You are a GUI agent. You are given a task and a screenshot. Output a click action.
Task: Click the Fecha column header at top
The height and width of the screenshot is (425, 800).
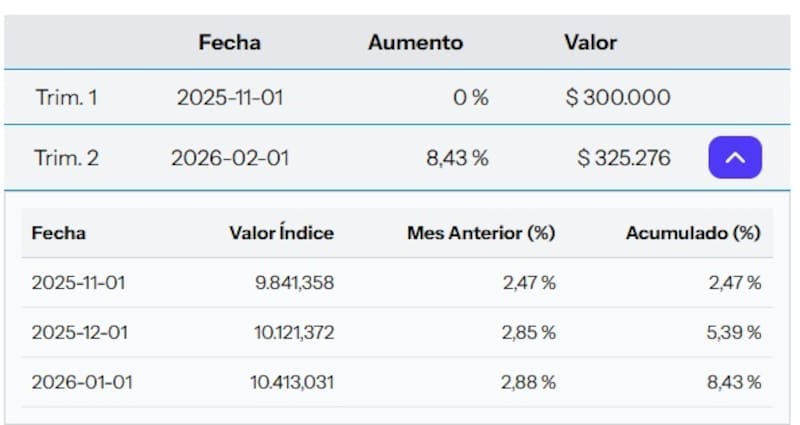coord(229,42)
